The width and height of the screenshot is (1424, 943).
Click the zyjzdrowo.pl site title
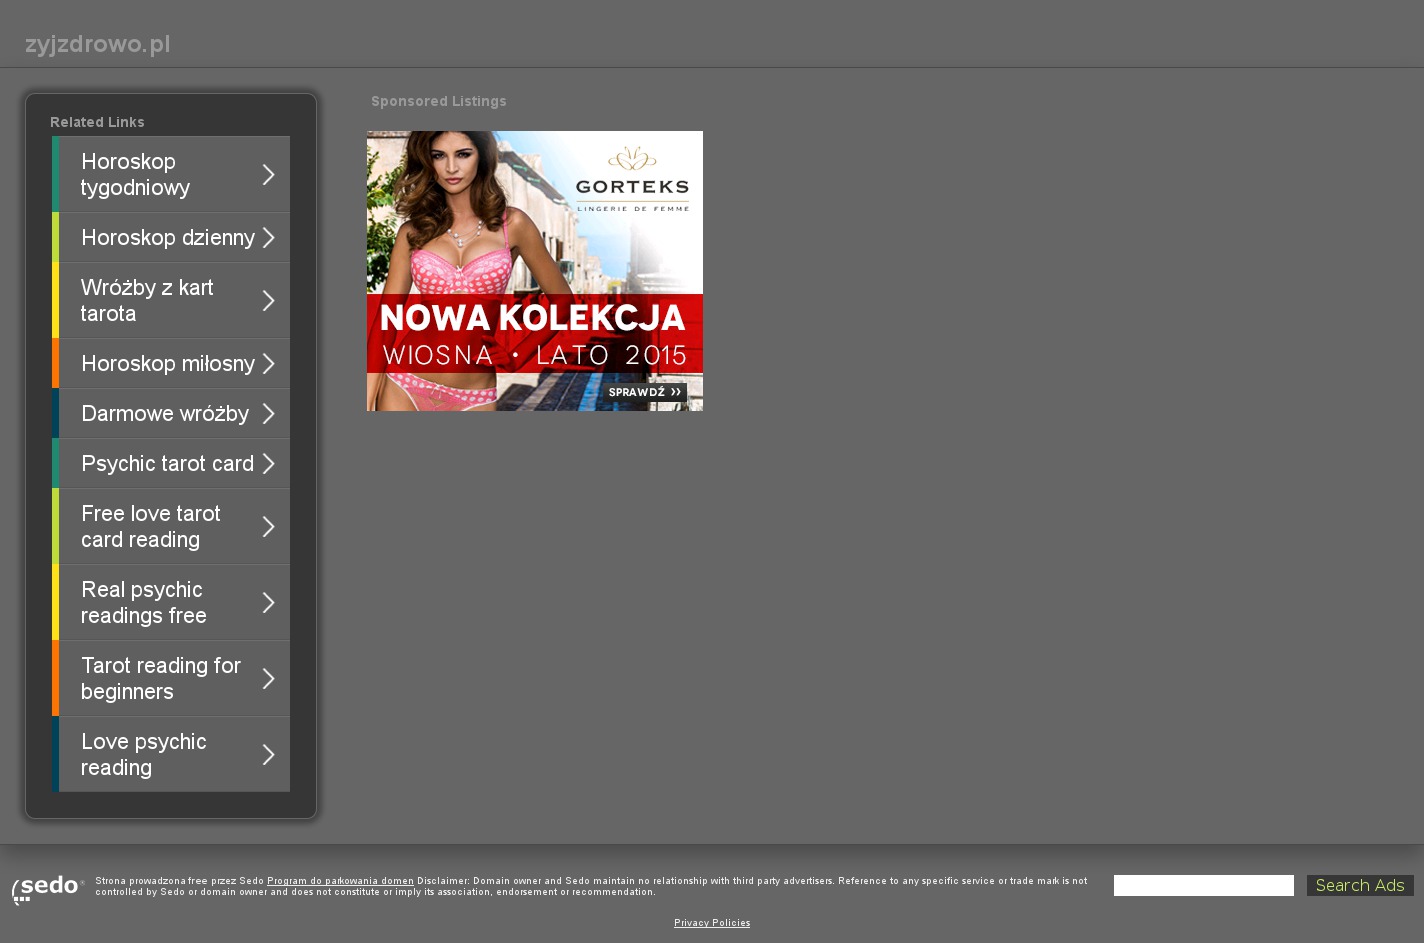(x=97, y=44)
